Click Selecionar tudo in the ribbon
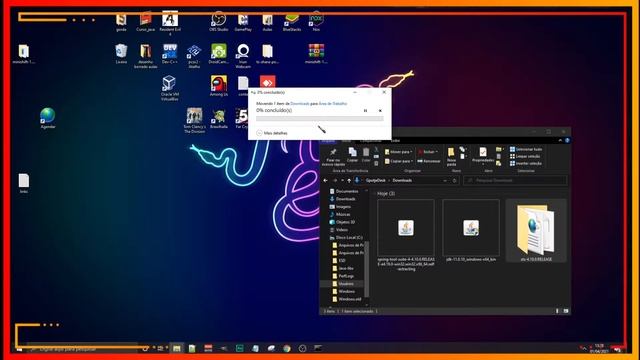The height and width of the screenshot is (360, 640). (x=526, y=149)
